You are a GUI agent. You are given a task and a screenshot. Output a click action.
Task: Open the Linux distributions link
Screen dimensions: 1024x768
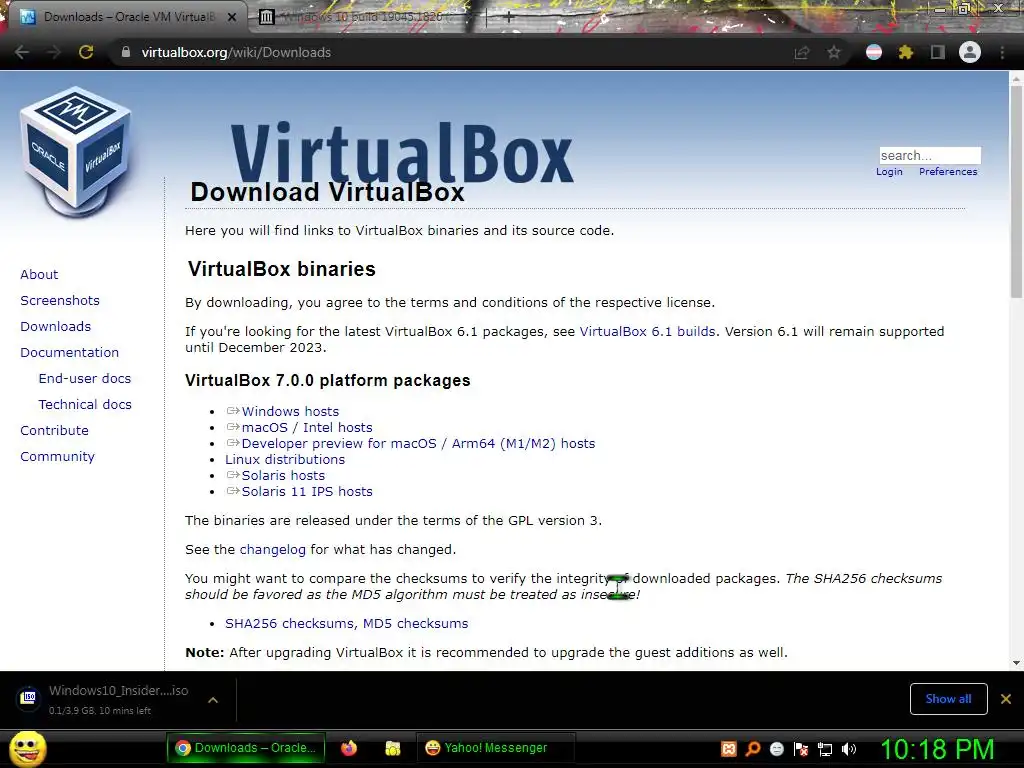pyautogui.click(x=285, y=460)
